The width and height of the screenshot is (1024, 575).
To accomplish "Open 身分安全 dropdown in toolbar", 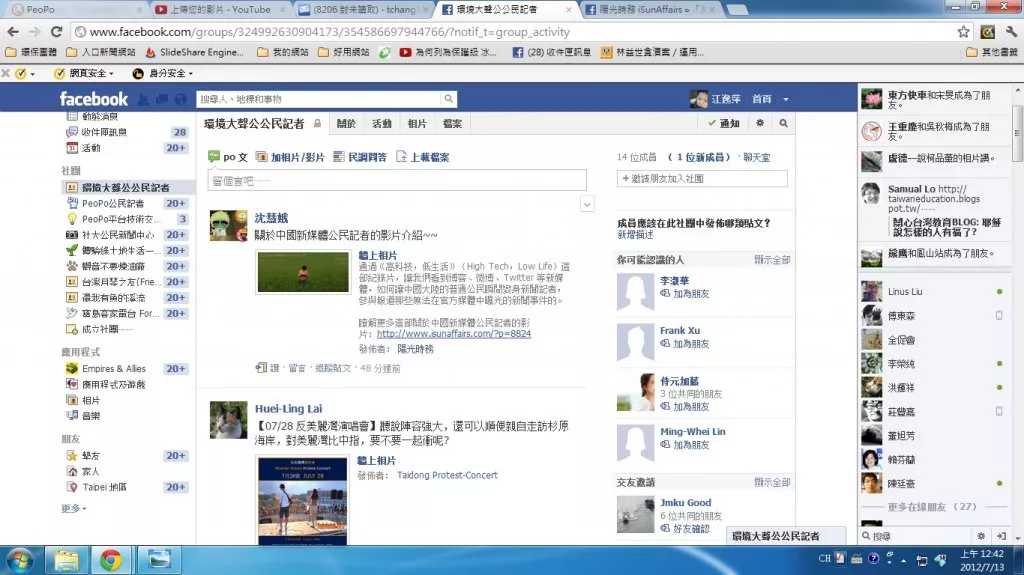I will 163,73.
